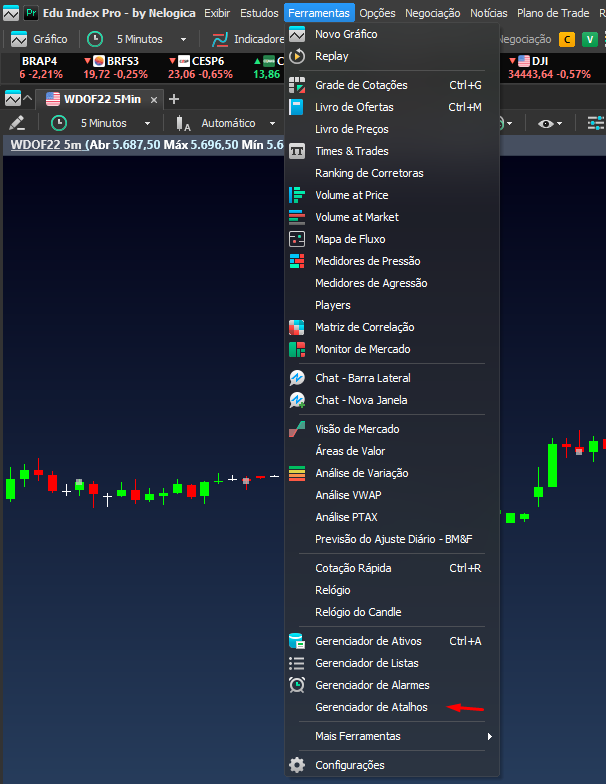Screen dimensions: 606x784
Task: Open Gerenciador de Alarmes icon
Action: click(x=297, y=685)
